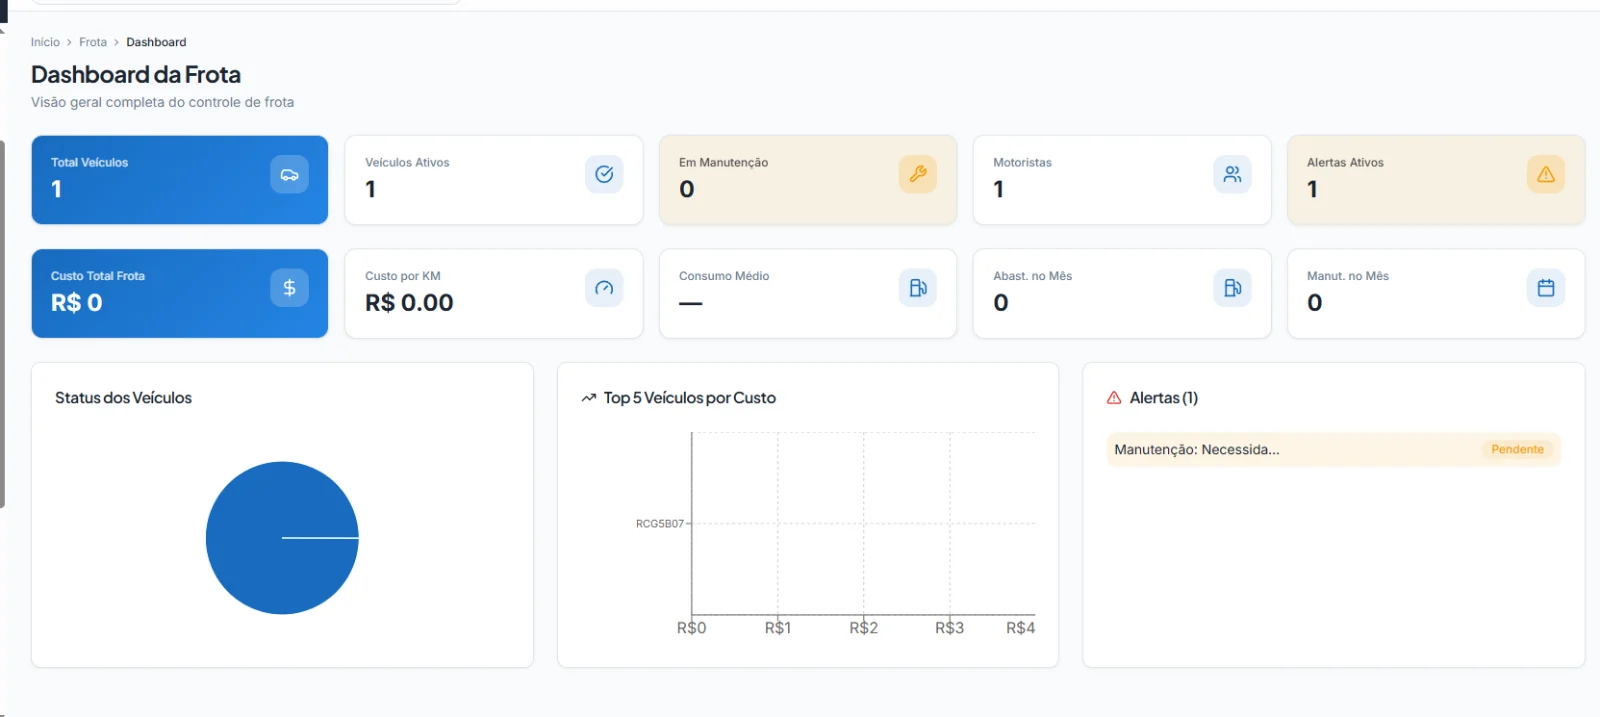Click the subtitle Visão geral completa do controle de frota
The image size is (1600, 717).
[x=162, y=102]
